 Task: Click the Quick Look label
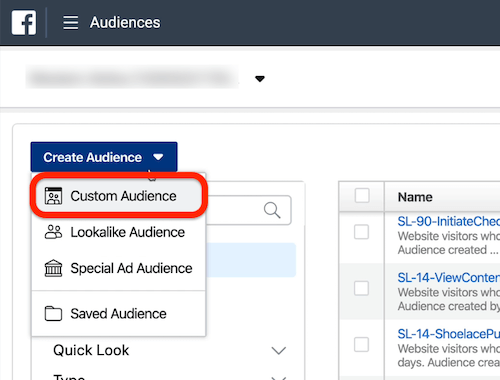point(91,350)
